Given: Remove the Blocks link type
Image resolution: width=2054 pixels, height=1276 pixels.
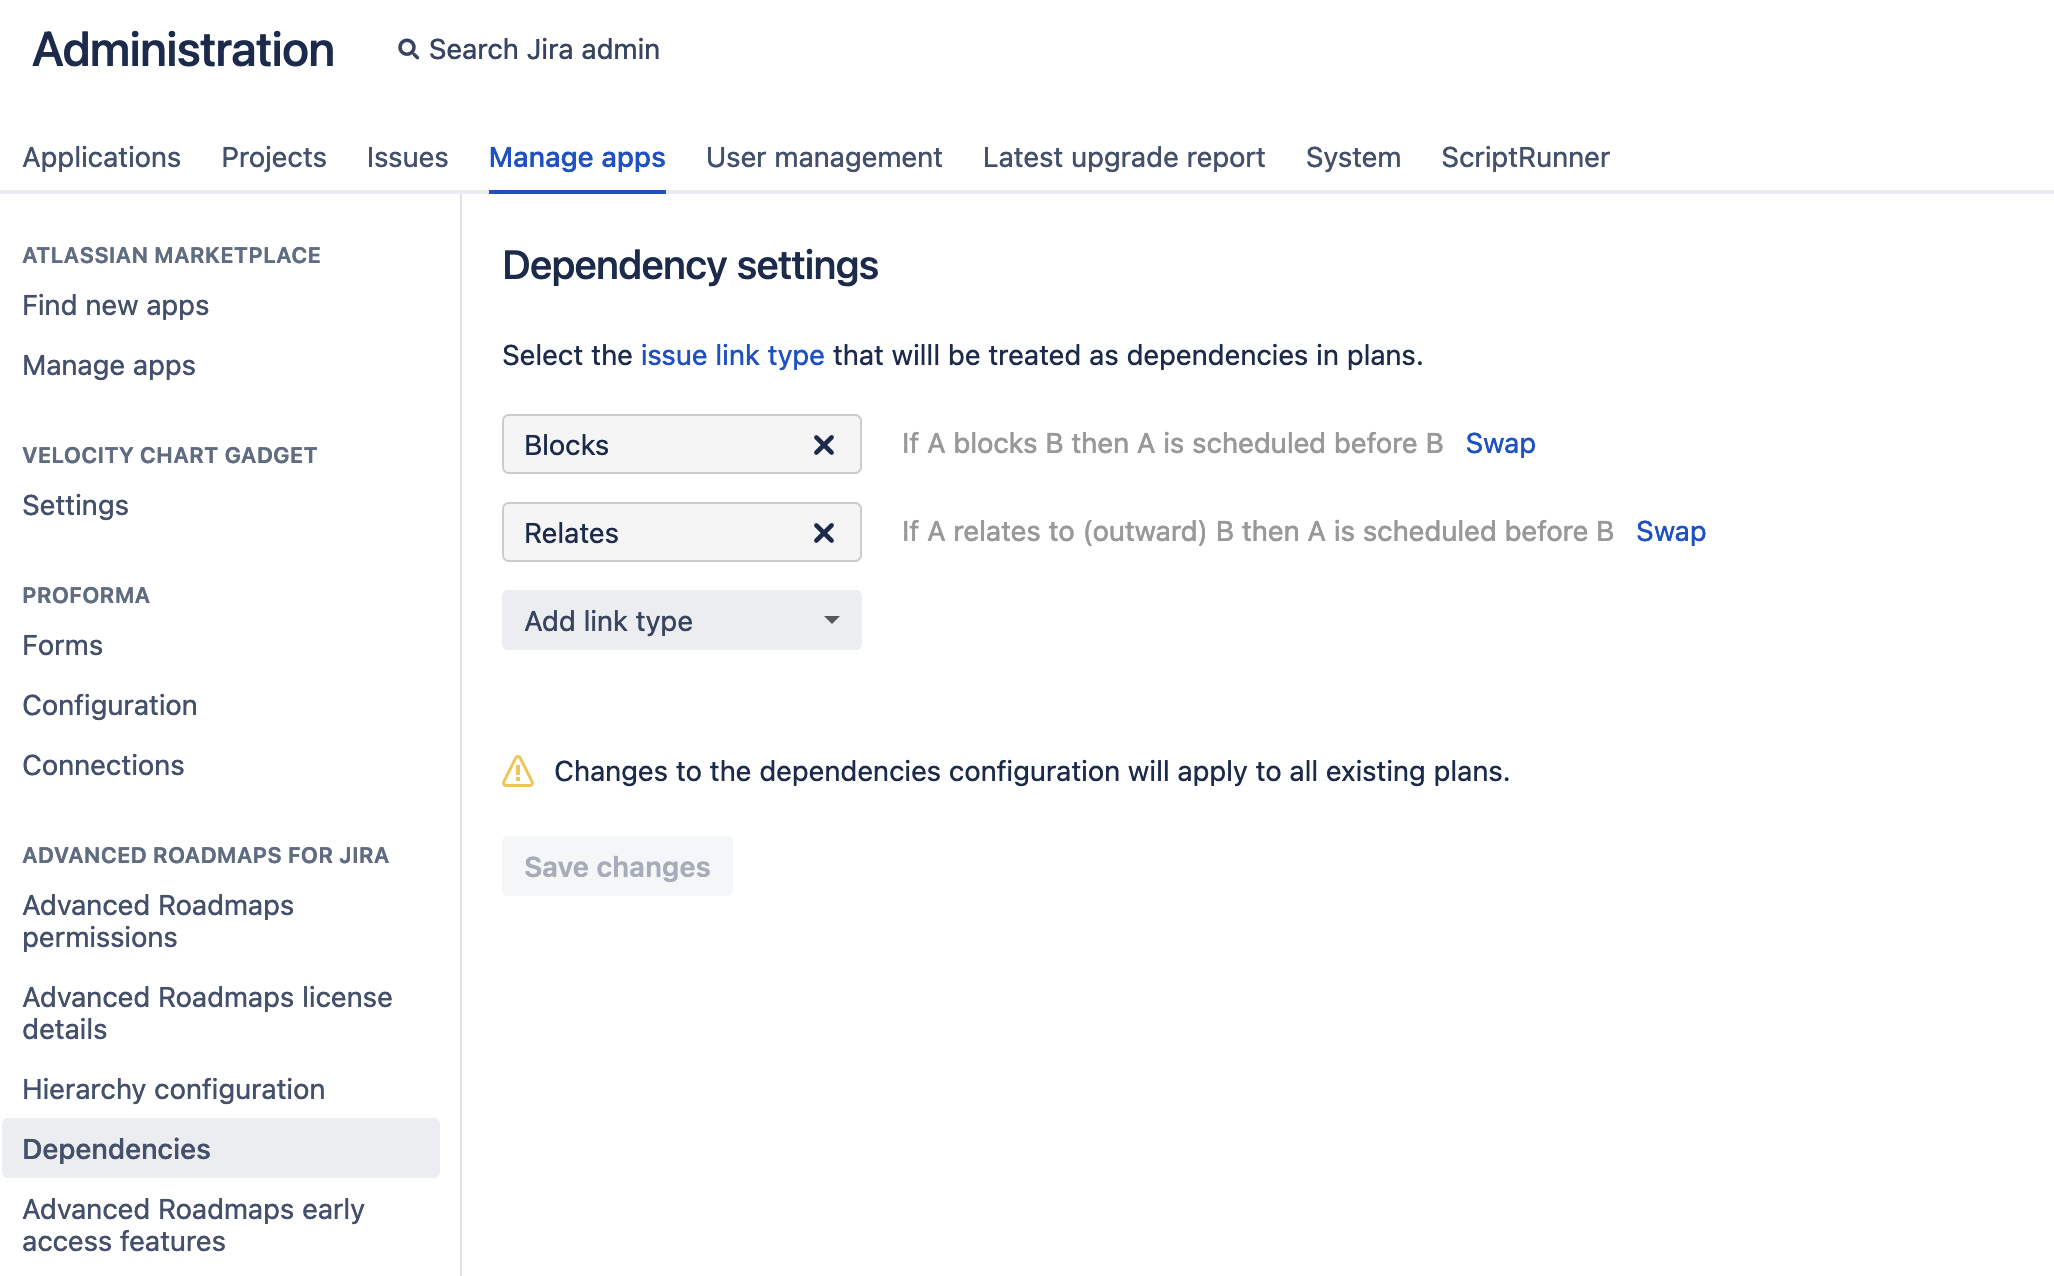Looking at the screenshot, I should tap(823, 445).
